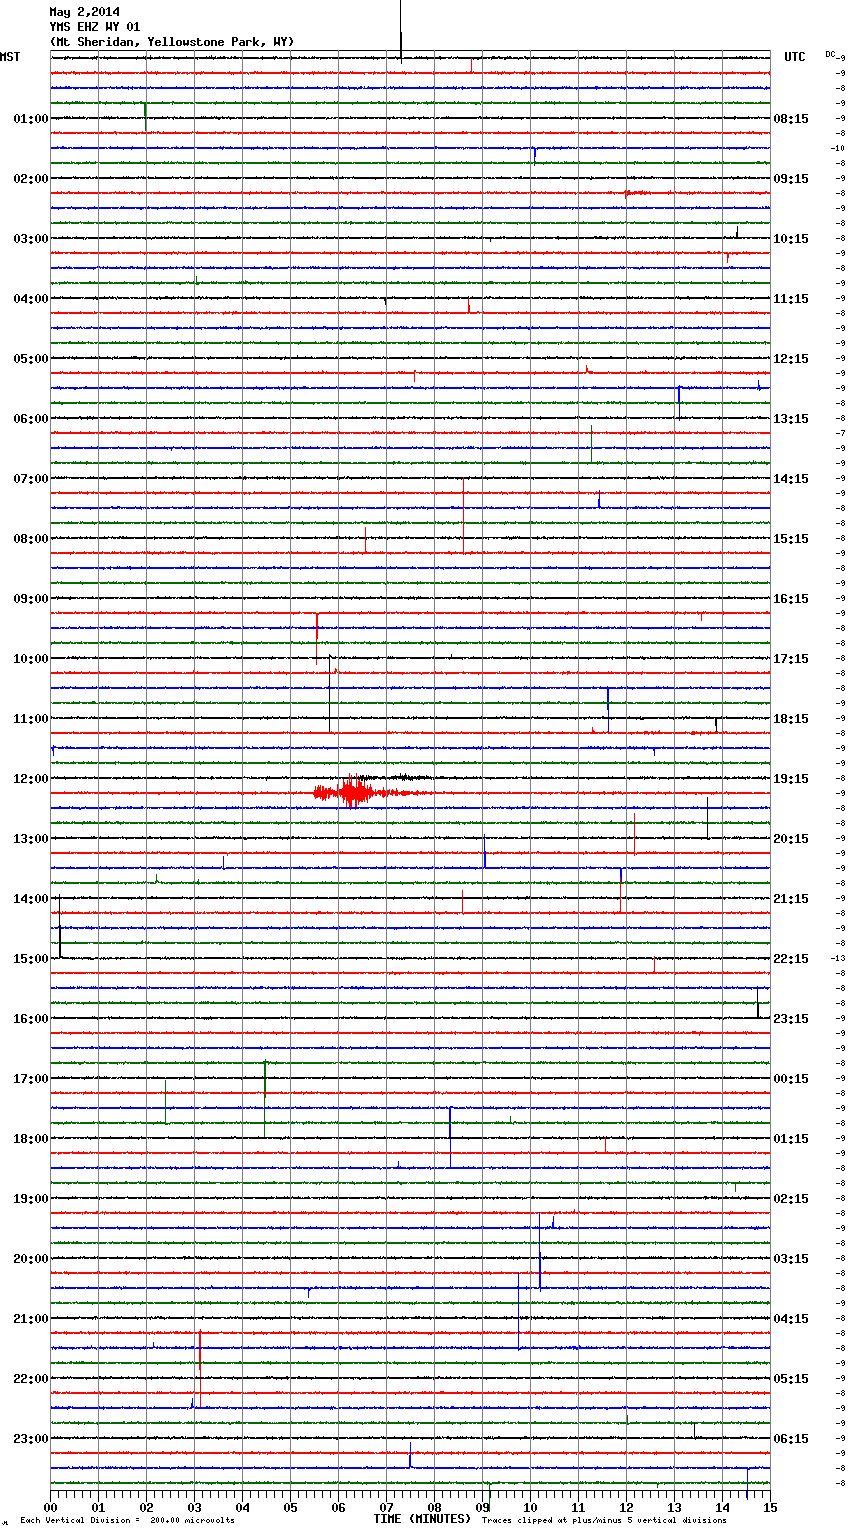Click minute tick '15' on the bottom axis

[x=770, y=1507]
